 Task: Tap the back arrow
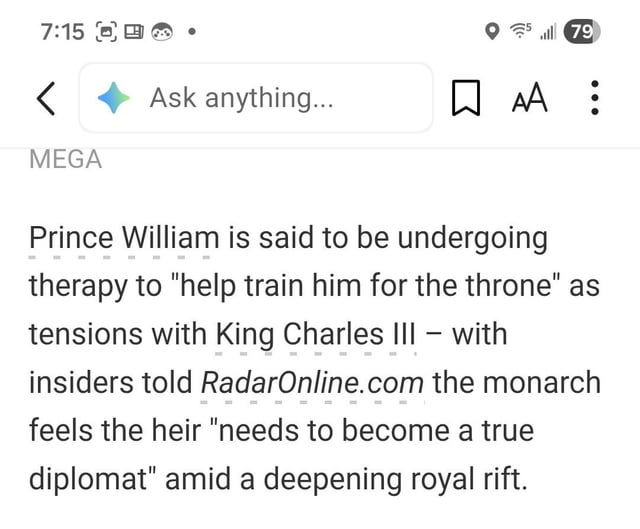click(45, 98)
